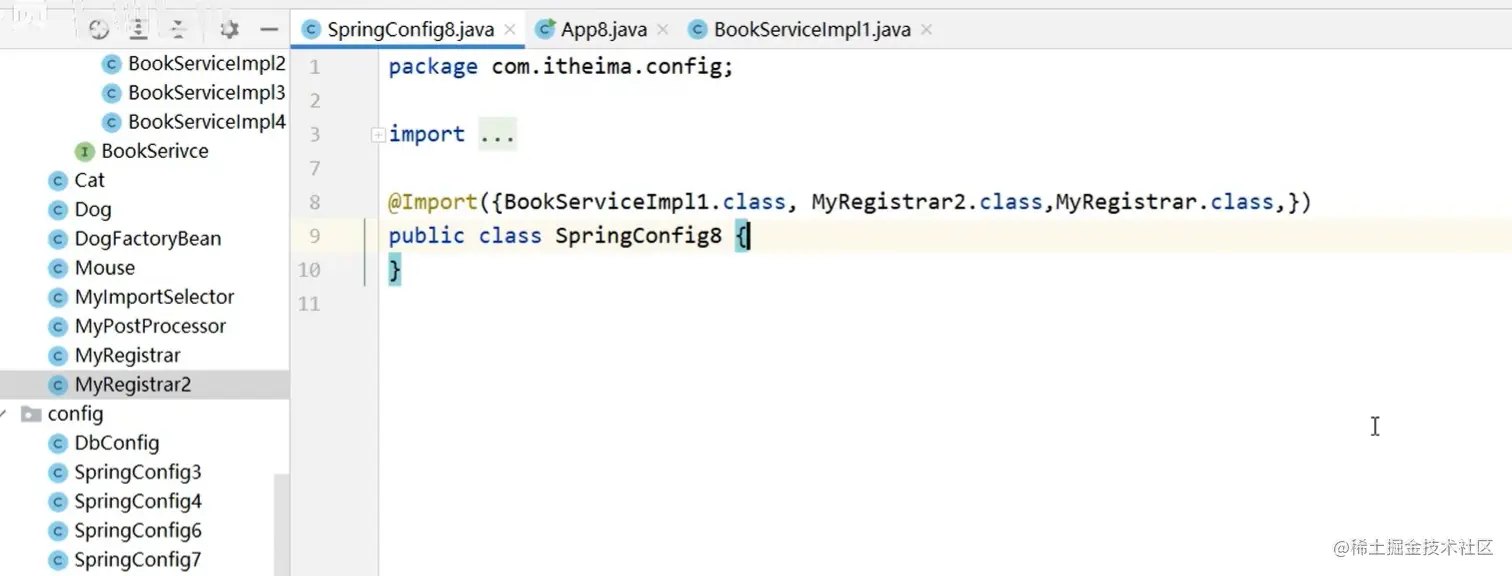The image size is (1512, 576).
Task: Click the class icon beside Cat
Action: (57, 180)
